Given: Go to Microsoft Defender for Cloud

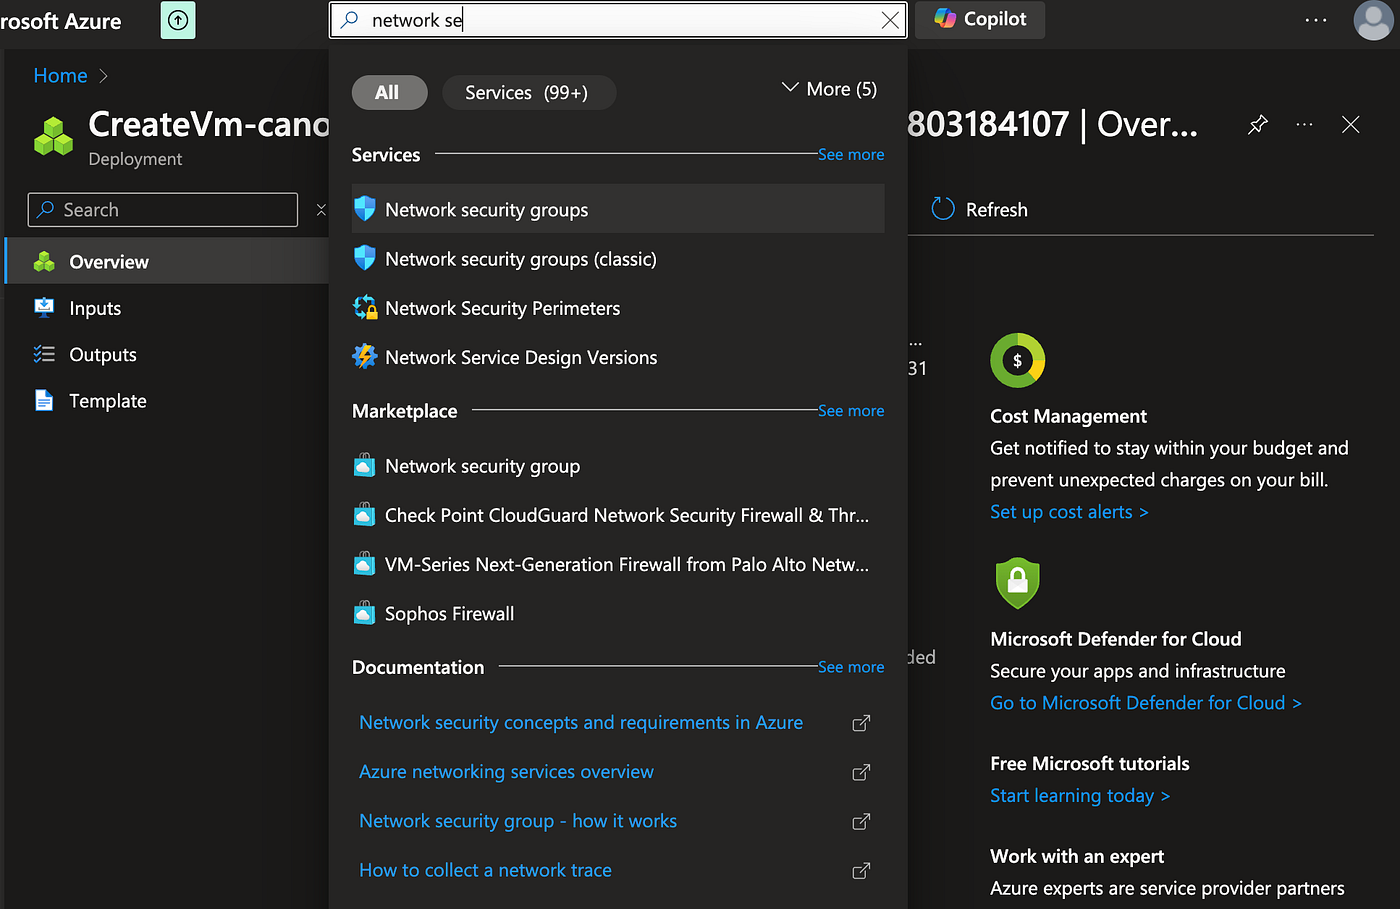Looking at the screenshot, I should point(1146,703).
